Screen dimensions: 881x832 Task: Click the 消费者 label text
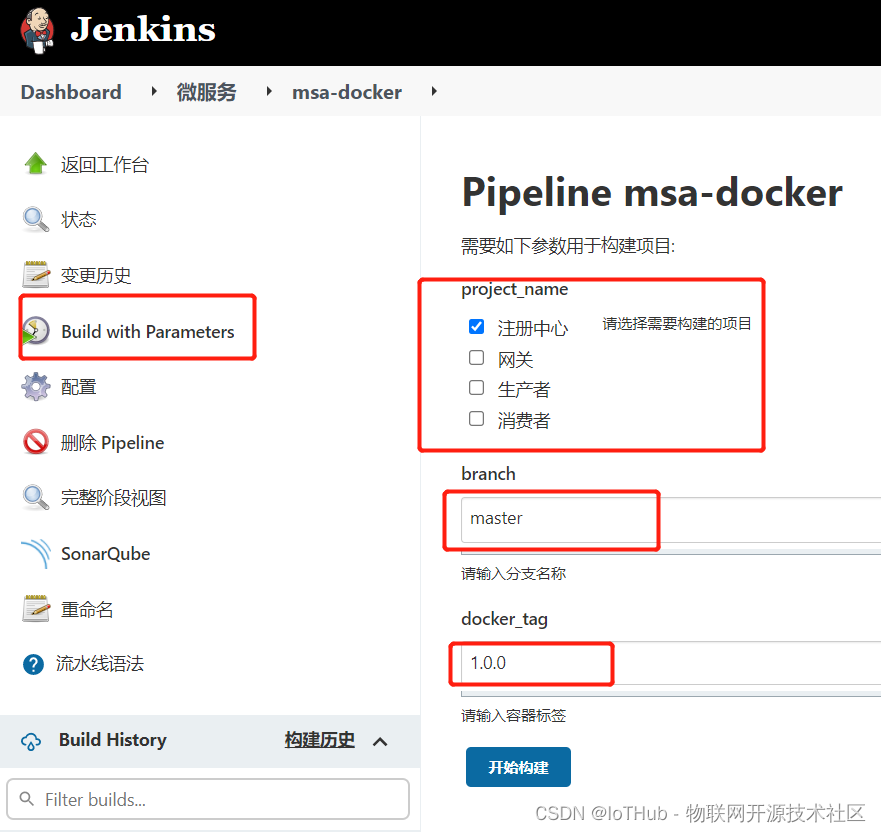coord(524,420)
